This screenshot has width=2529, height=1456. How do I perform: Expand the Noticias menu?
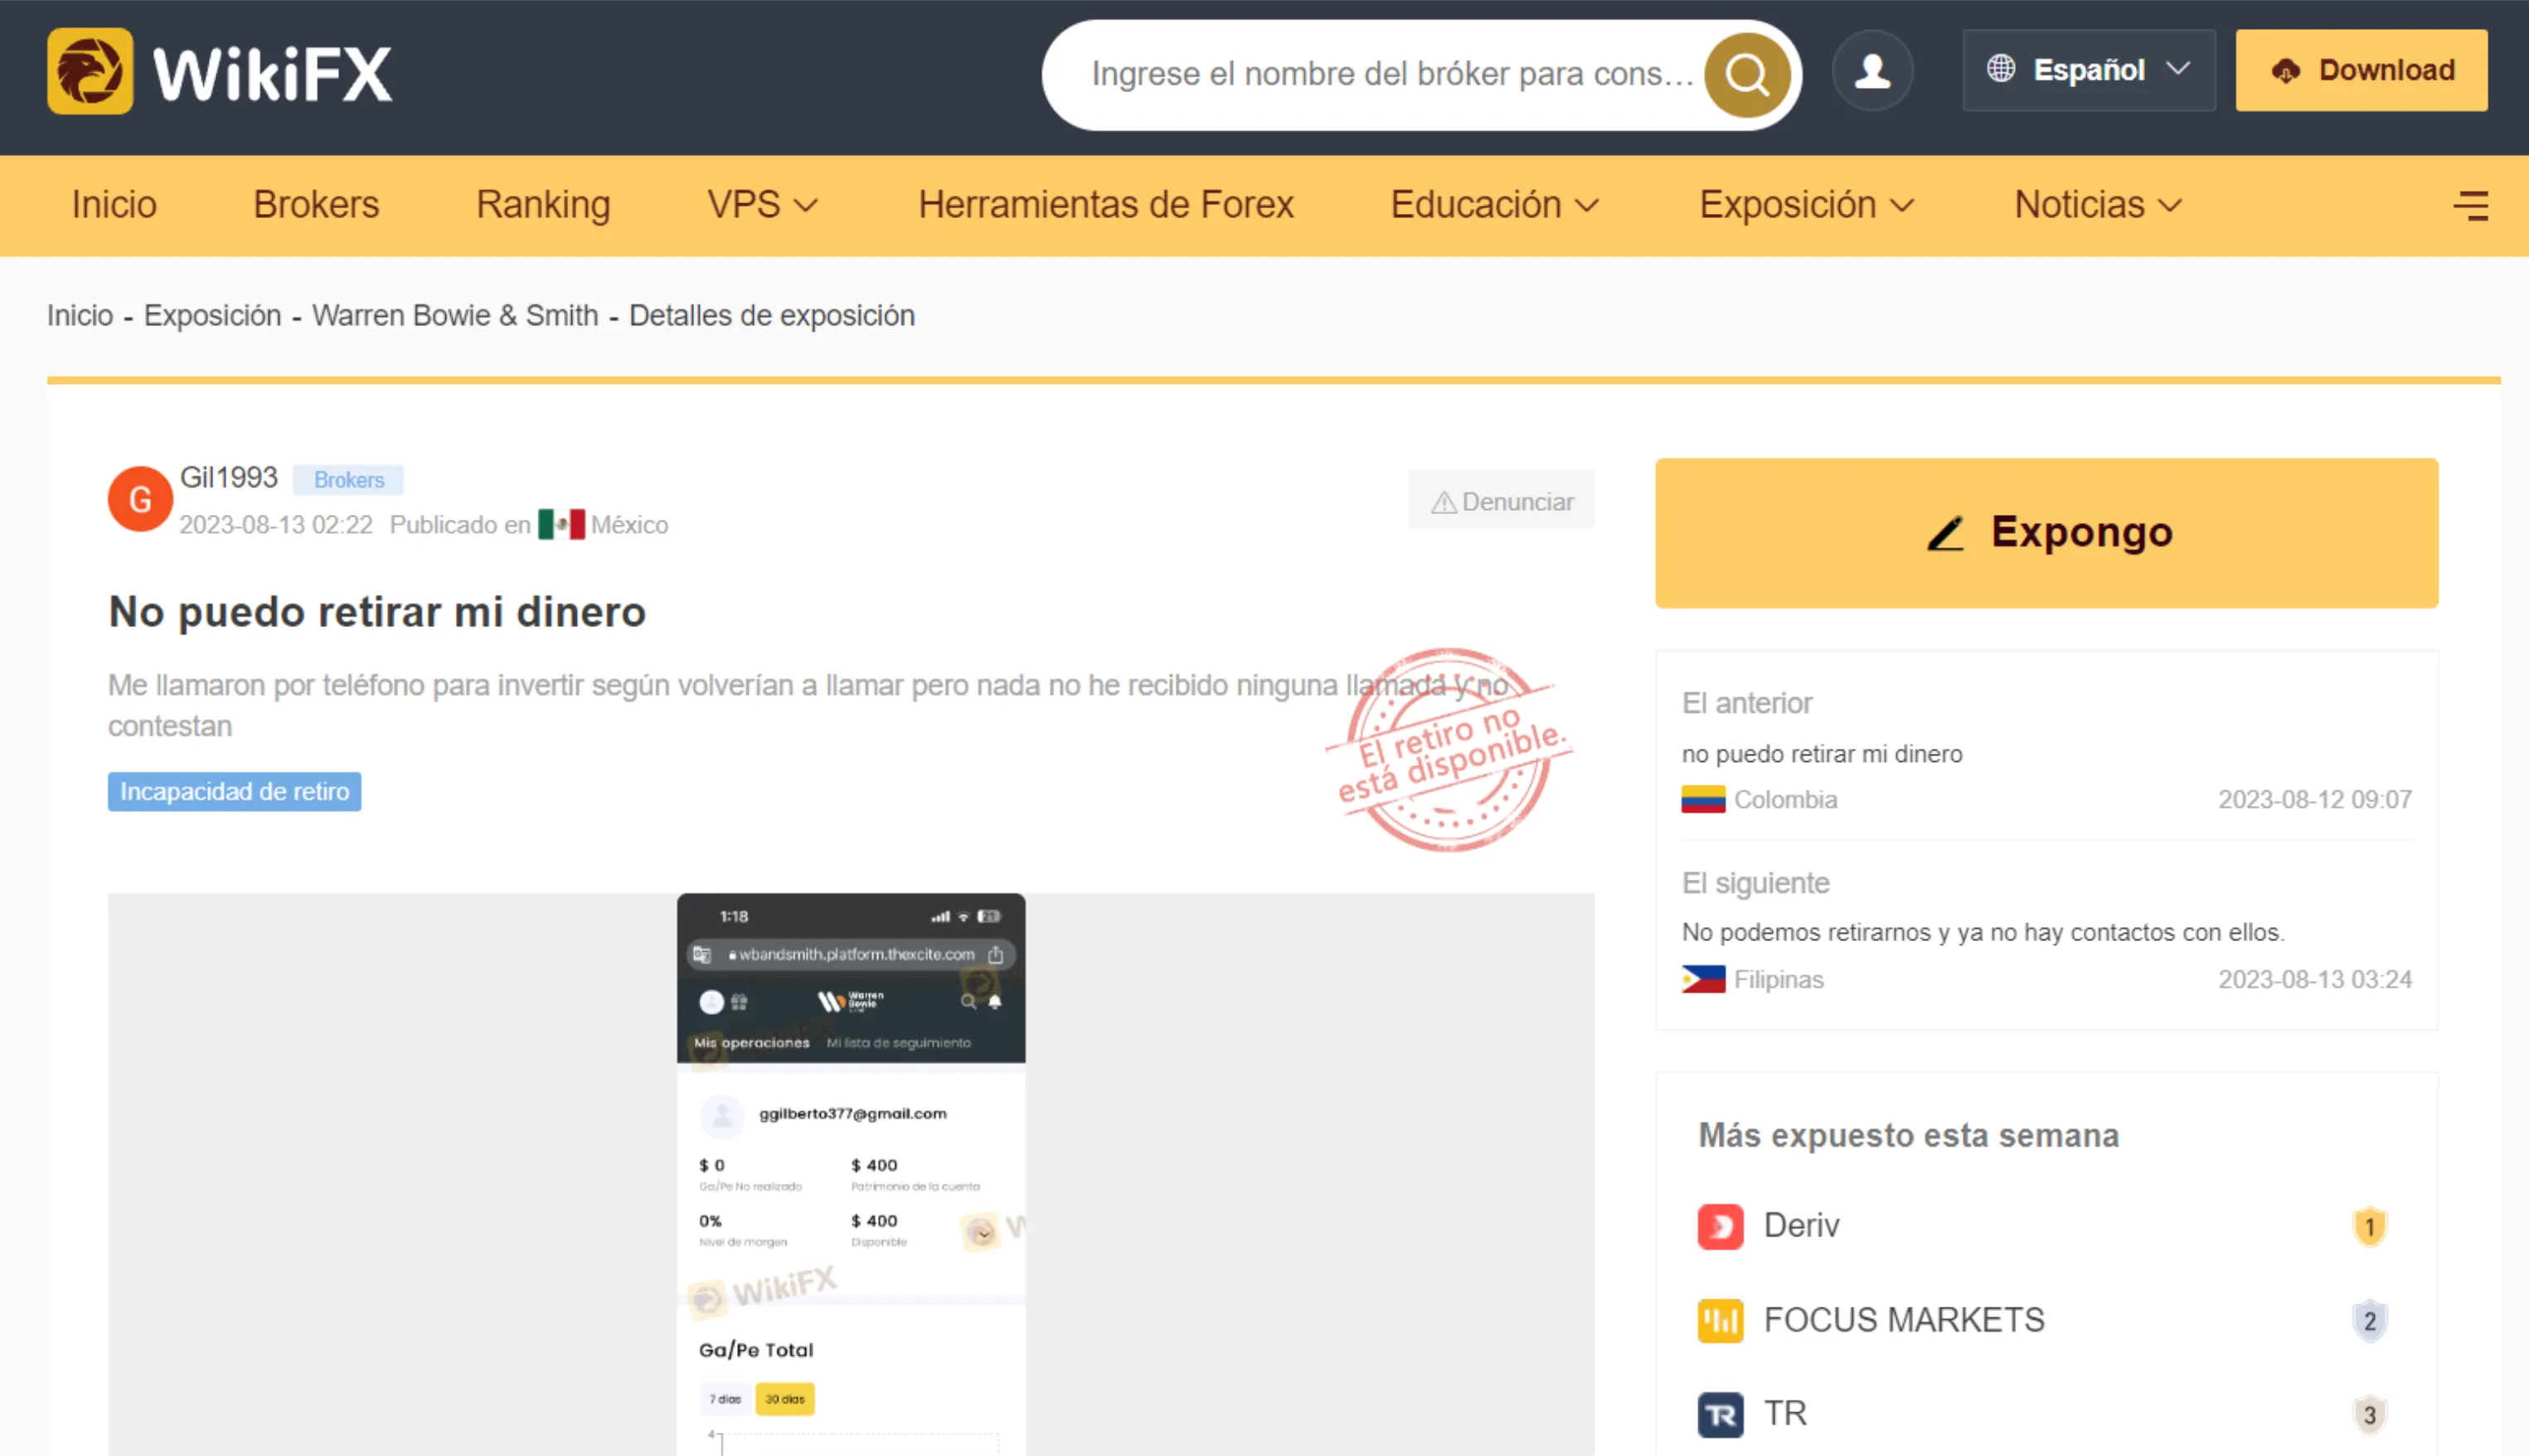(x=2098, y=205)
